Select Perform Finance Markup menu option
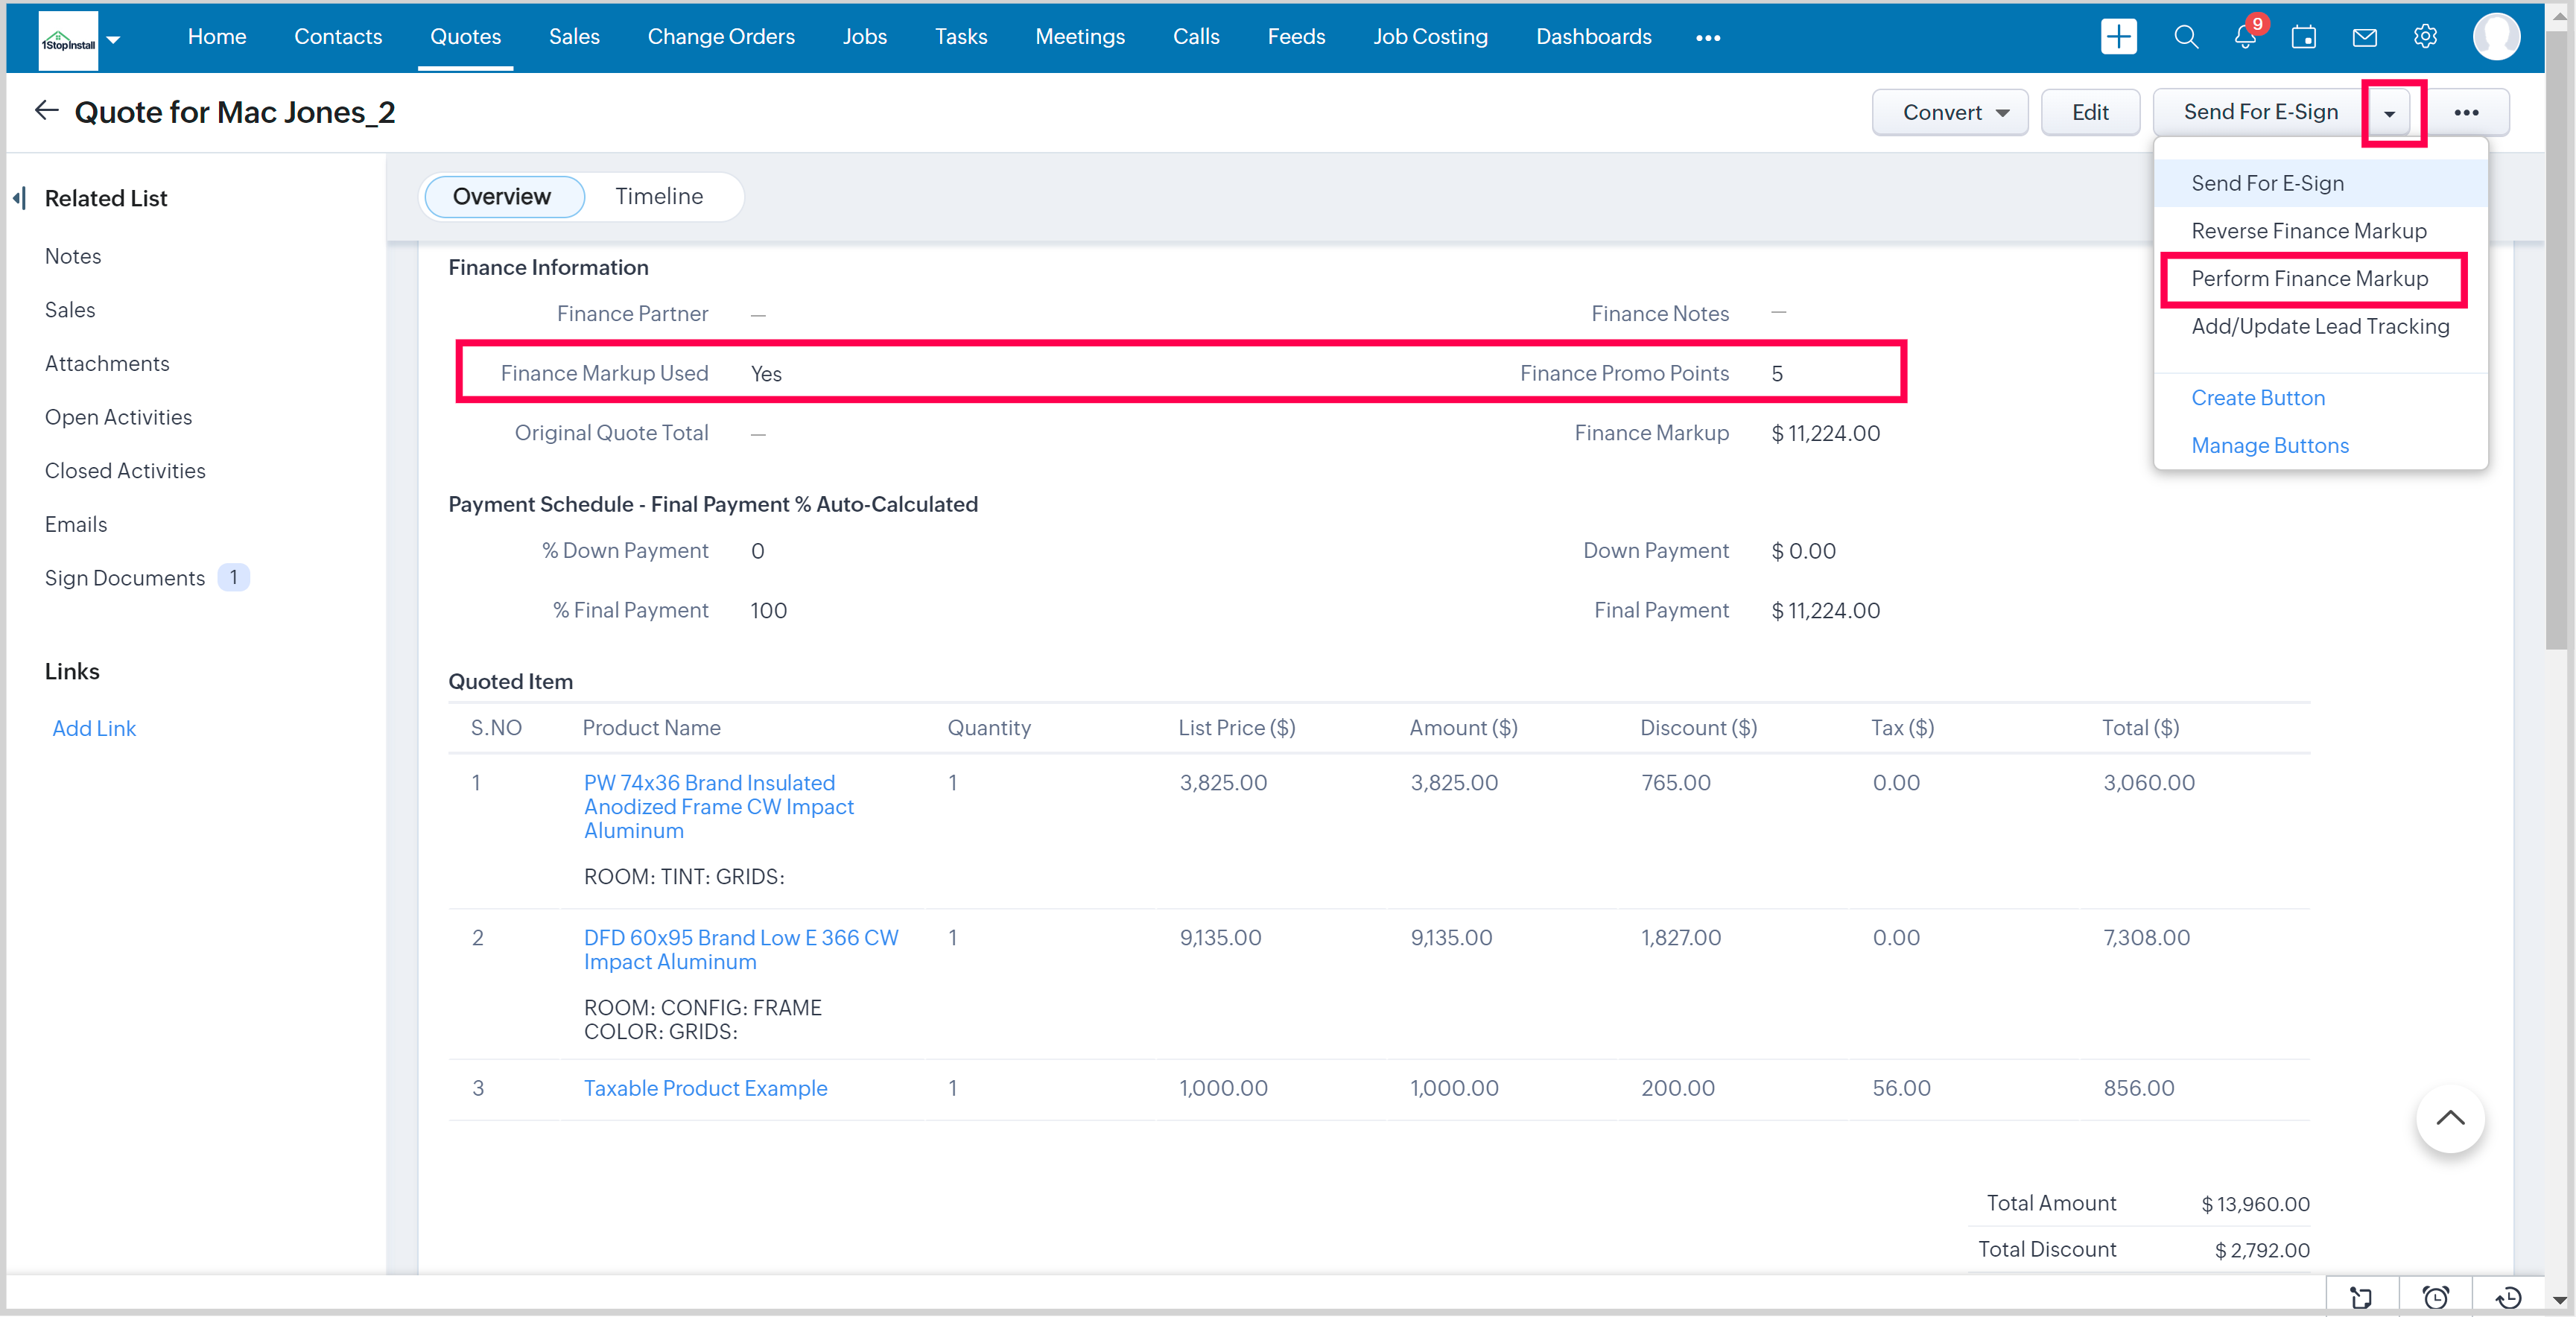2576x1317 pixels. point(2309,279)
